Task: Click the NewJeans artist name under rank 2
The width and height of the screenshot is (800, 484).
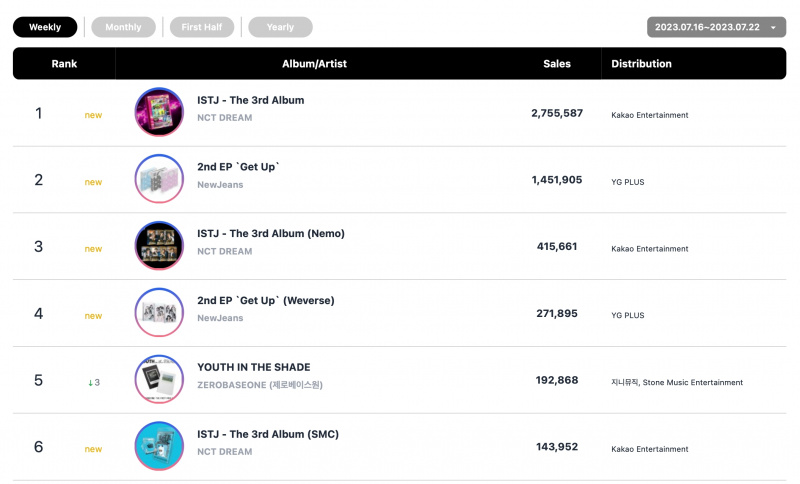Action: point(220,185)
